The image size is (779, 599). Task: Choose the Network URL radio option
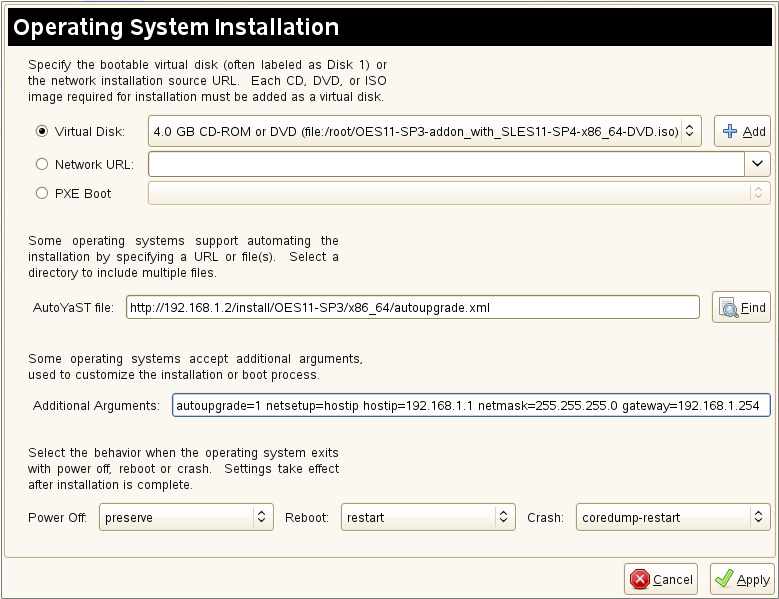(42, 164)
